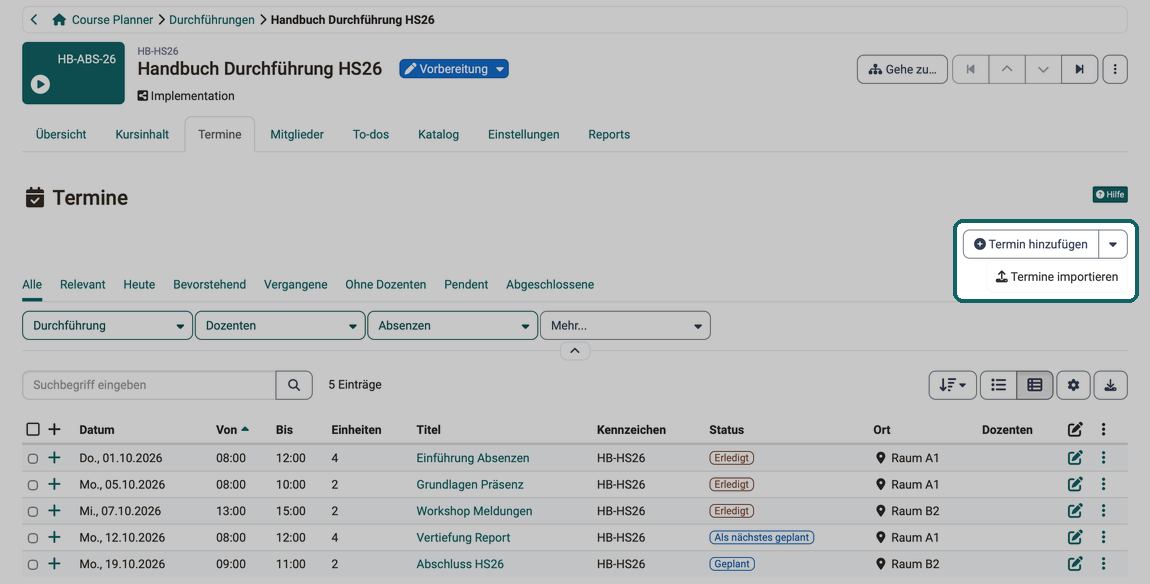Viewport: 1150px width, 584px height.
Task: Open the Vorbereitung status dropdown
Action: [454, 69]
